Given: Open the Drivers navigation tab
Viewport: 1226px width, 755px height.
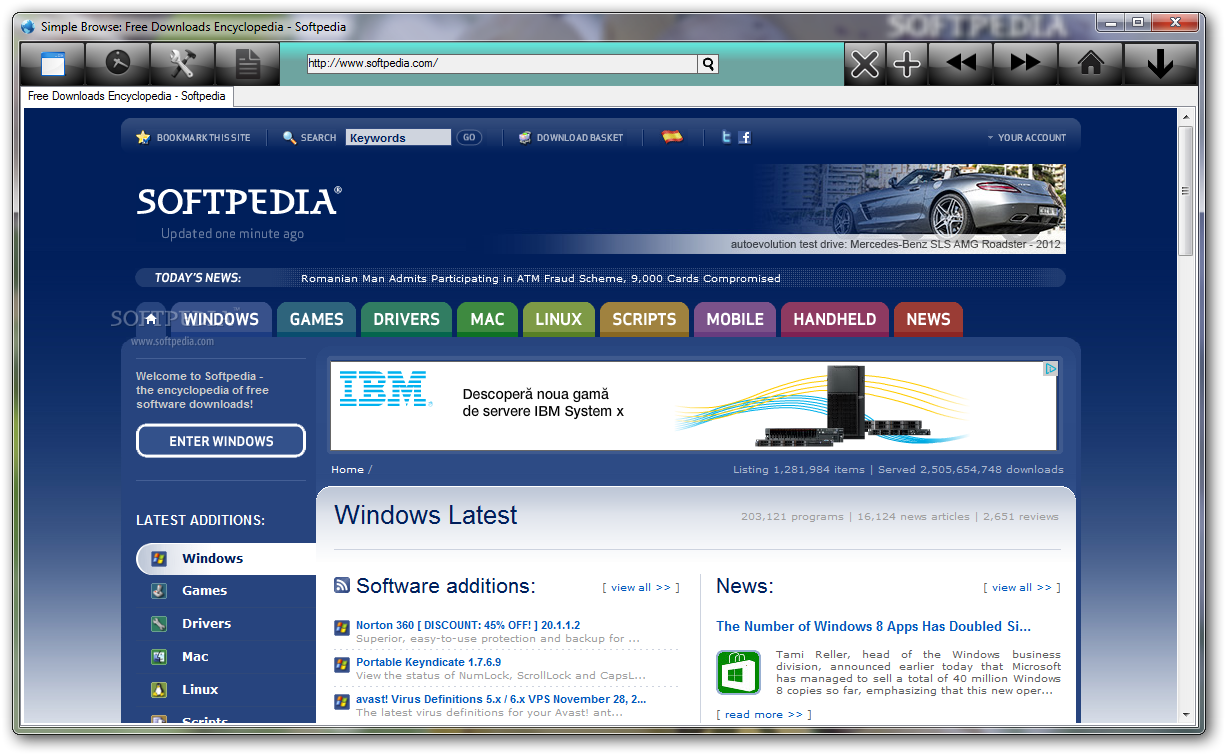Looking at the screenshot, I should click(x=406, y=319).
